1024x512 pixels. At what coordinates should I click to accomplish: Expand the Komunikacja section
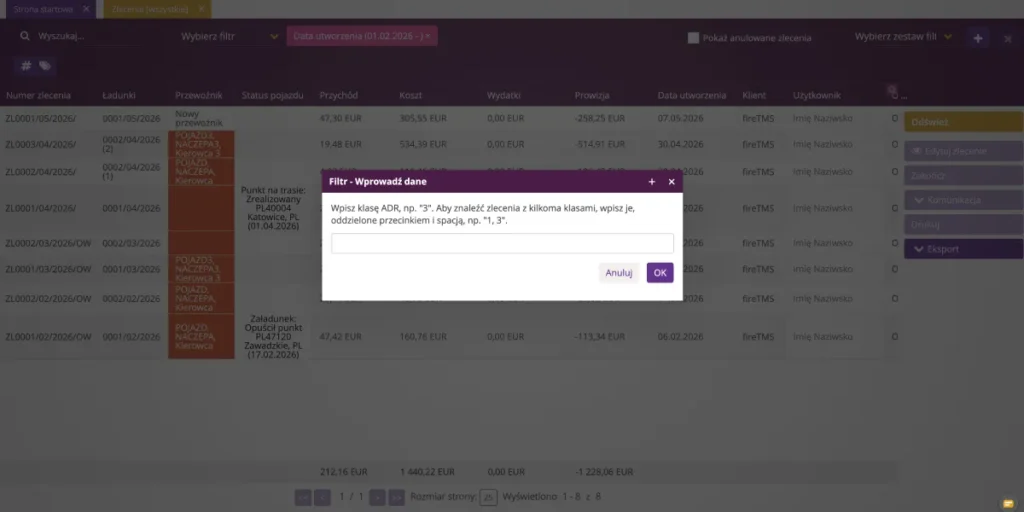(963, 200)
